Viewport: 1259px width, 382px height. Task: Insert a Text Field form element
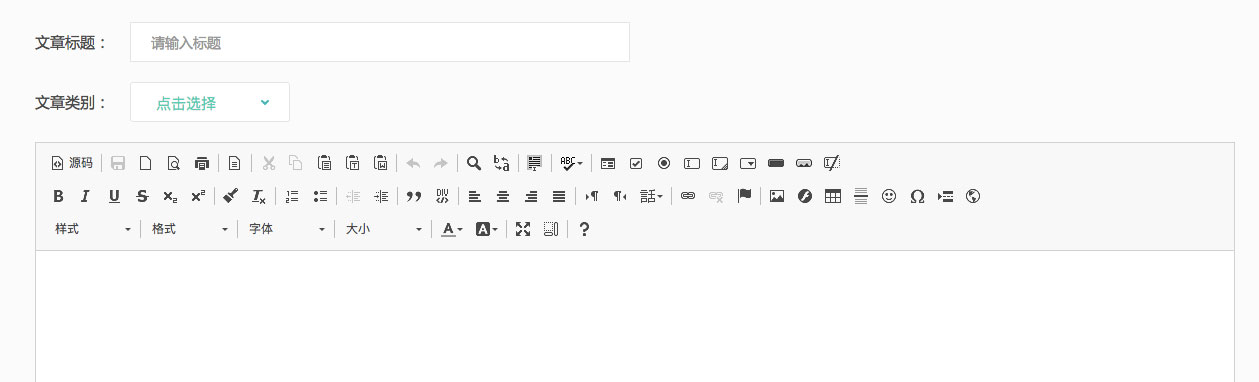coord(692,163)
